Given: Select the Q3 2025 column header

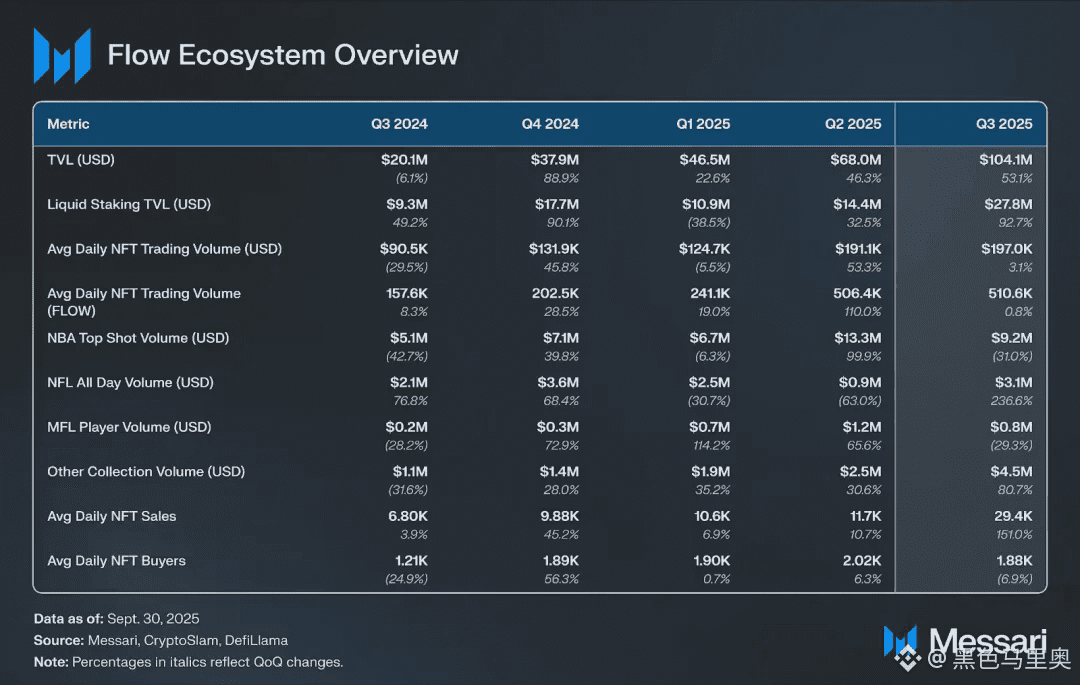Looking at the screenshot, I should pos(1004,124).
